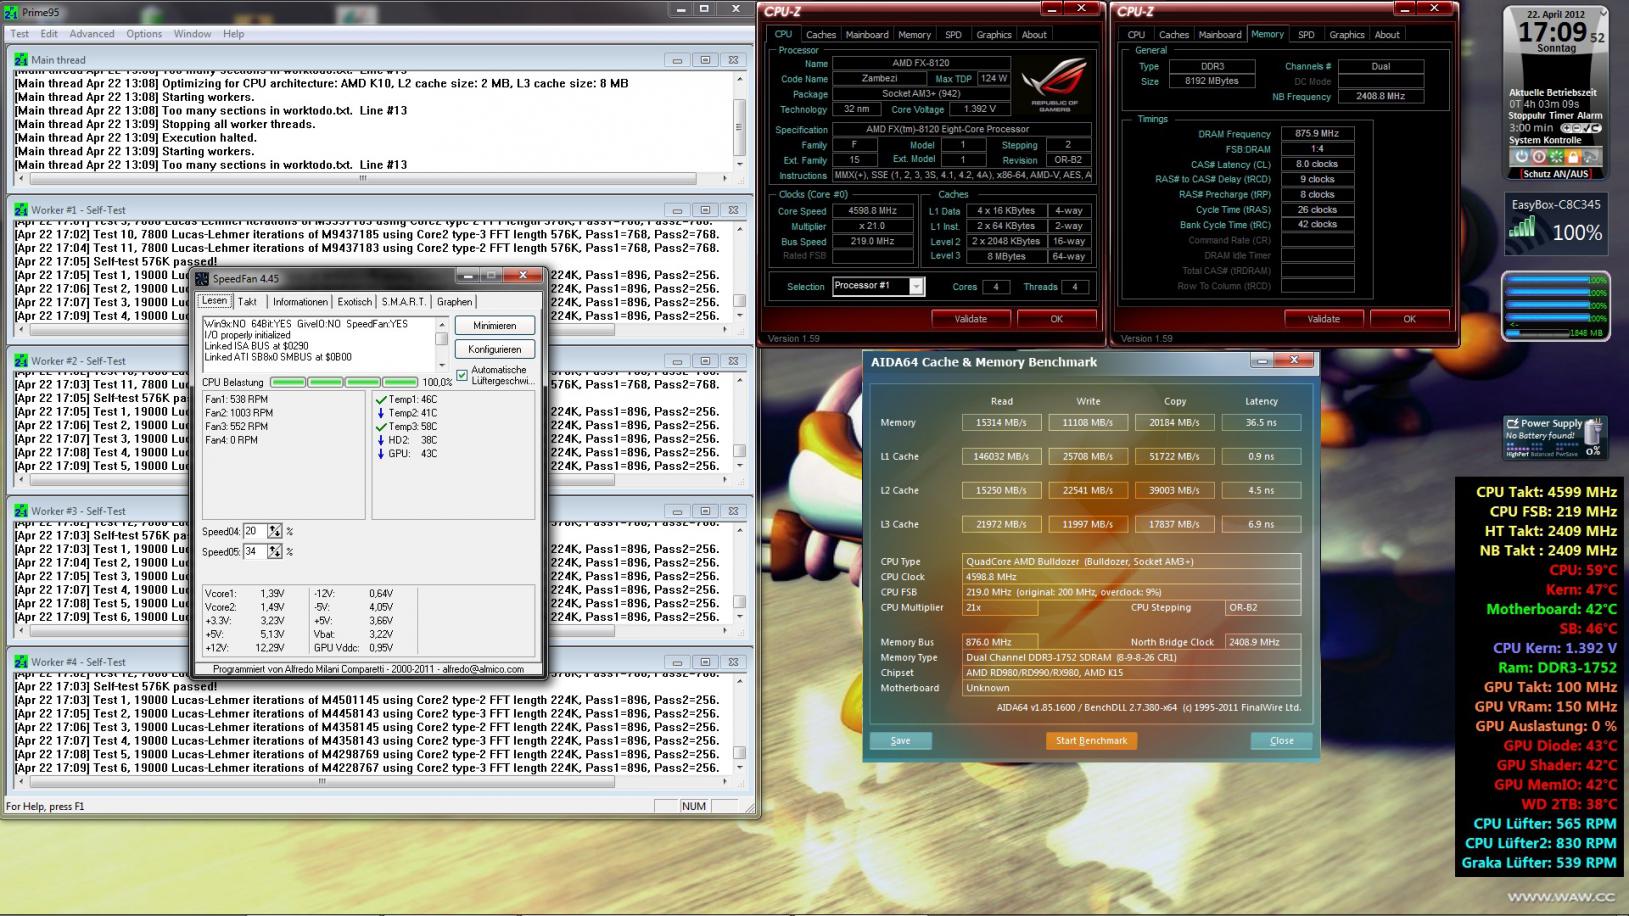
Task: Open the Test menu in Prime95
Action: click(20, 34)
